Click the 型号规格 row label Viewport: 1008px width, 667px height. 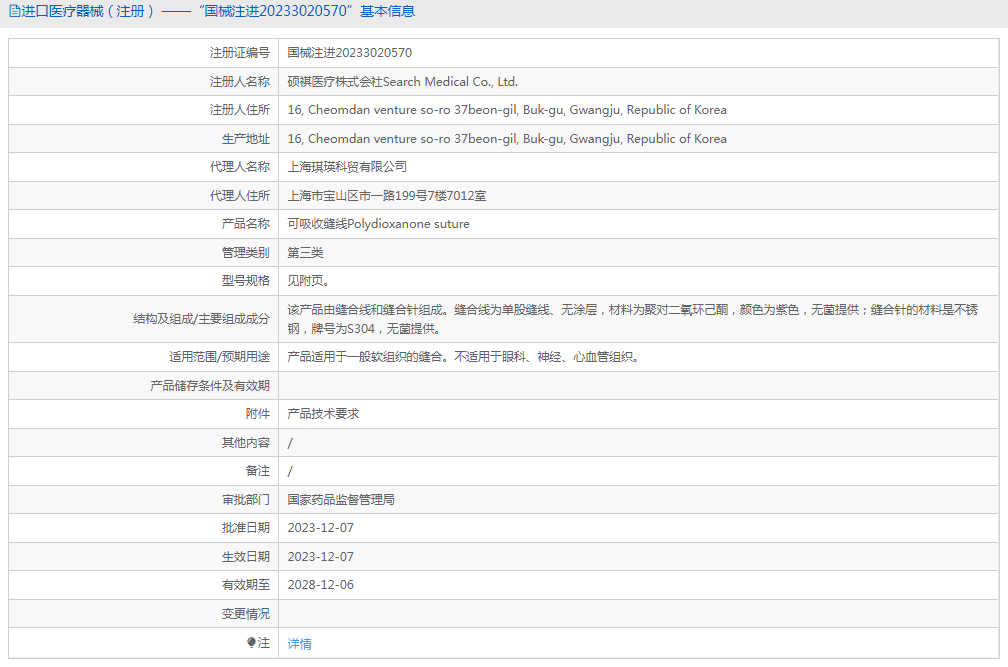(246, 281)
